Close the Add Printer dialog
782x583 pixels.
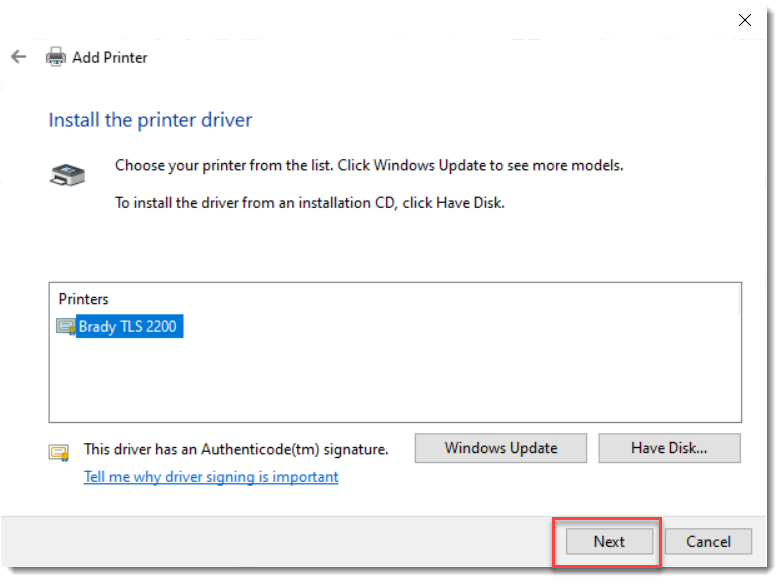[x=744, y=19]
